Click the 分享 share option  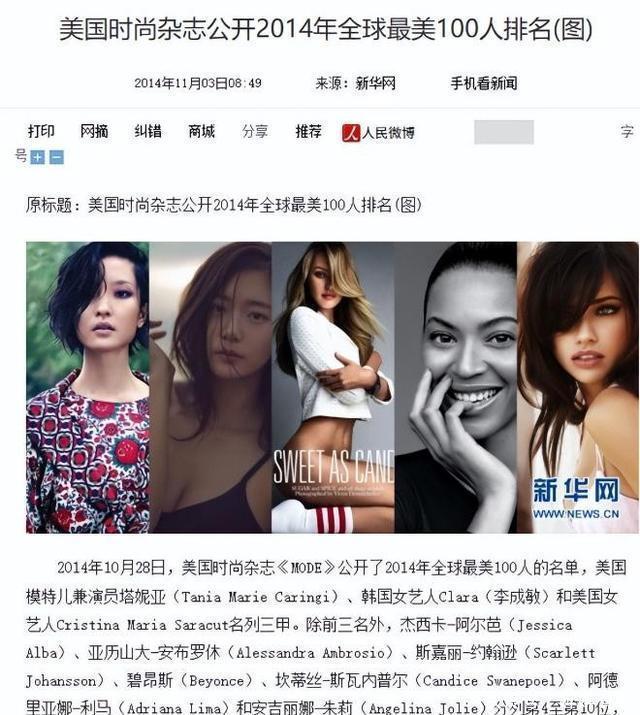pos(255,131)
